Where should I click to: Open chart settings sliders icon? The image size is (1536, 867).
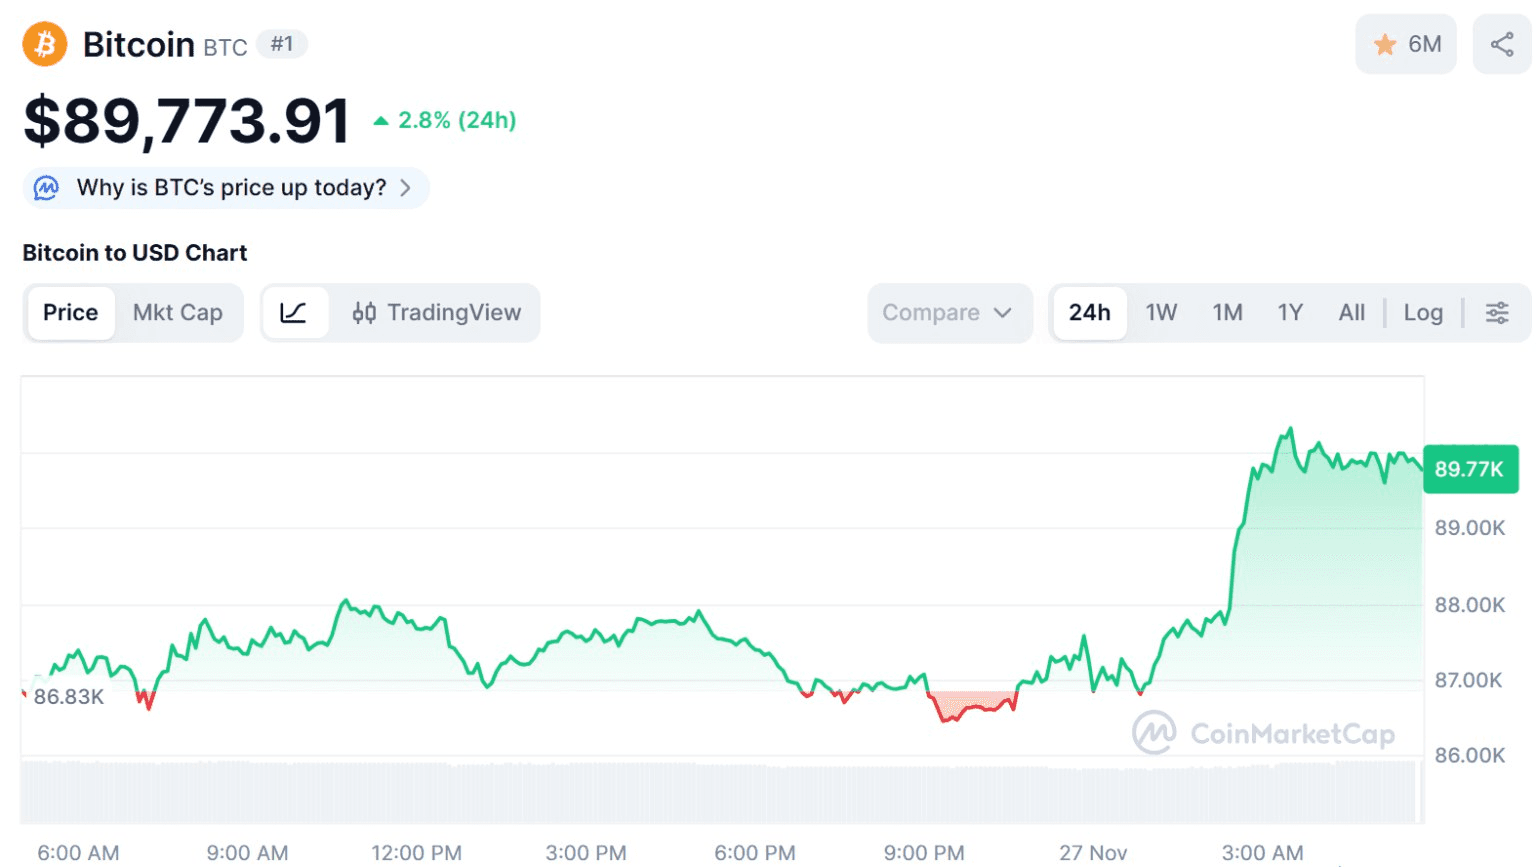pyautogui.click(x=1497, y=313)
